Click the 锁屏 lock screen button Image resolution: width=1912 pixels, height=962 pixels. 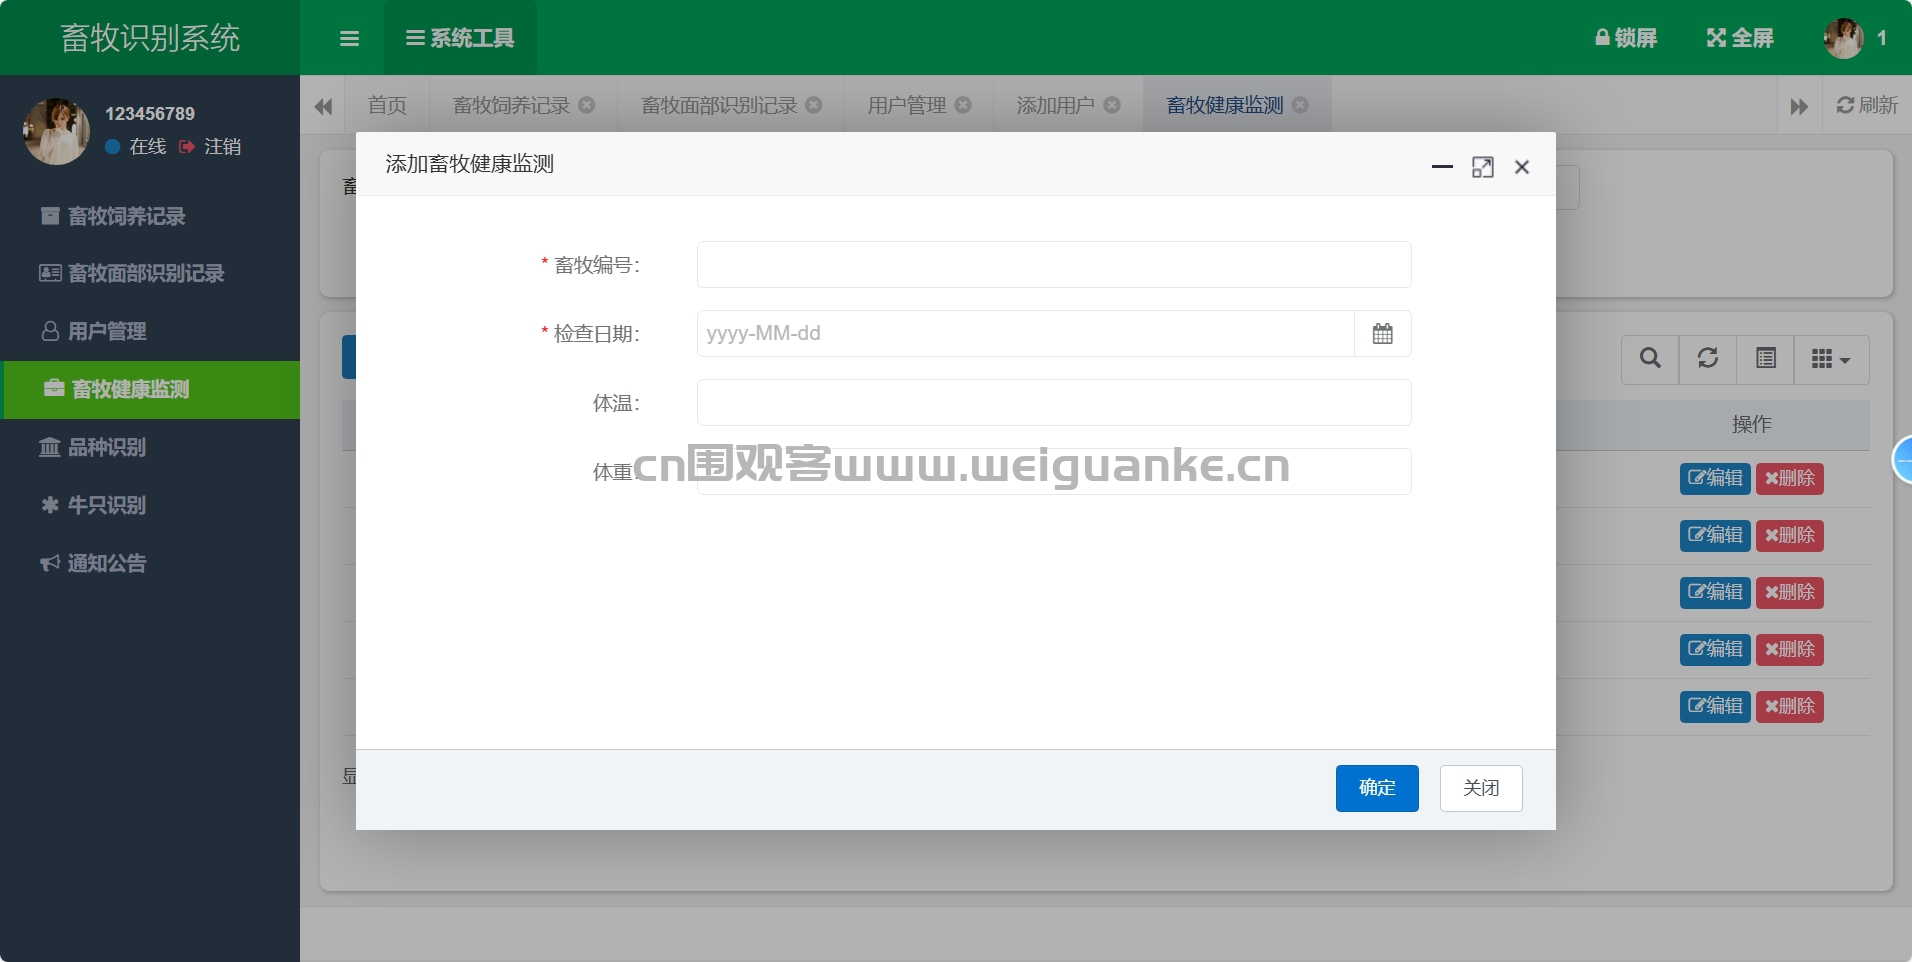pos(1626,38)
